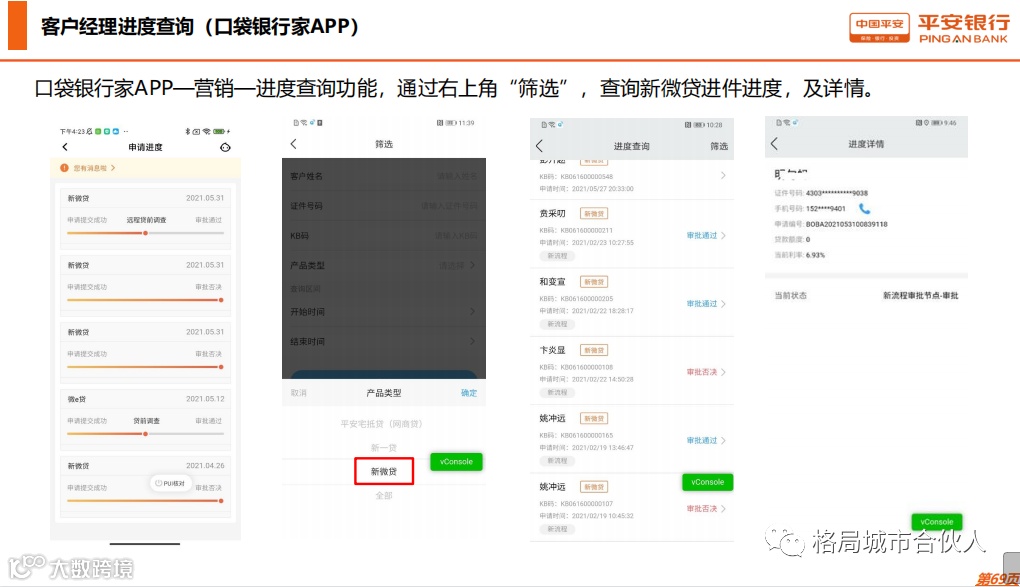Confirm with 确定 in the 产品类型 picker

(469, 393)
